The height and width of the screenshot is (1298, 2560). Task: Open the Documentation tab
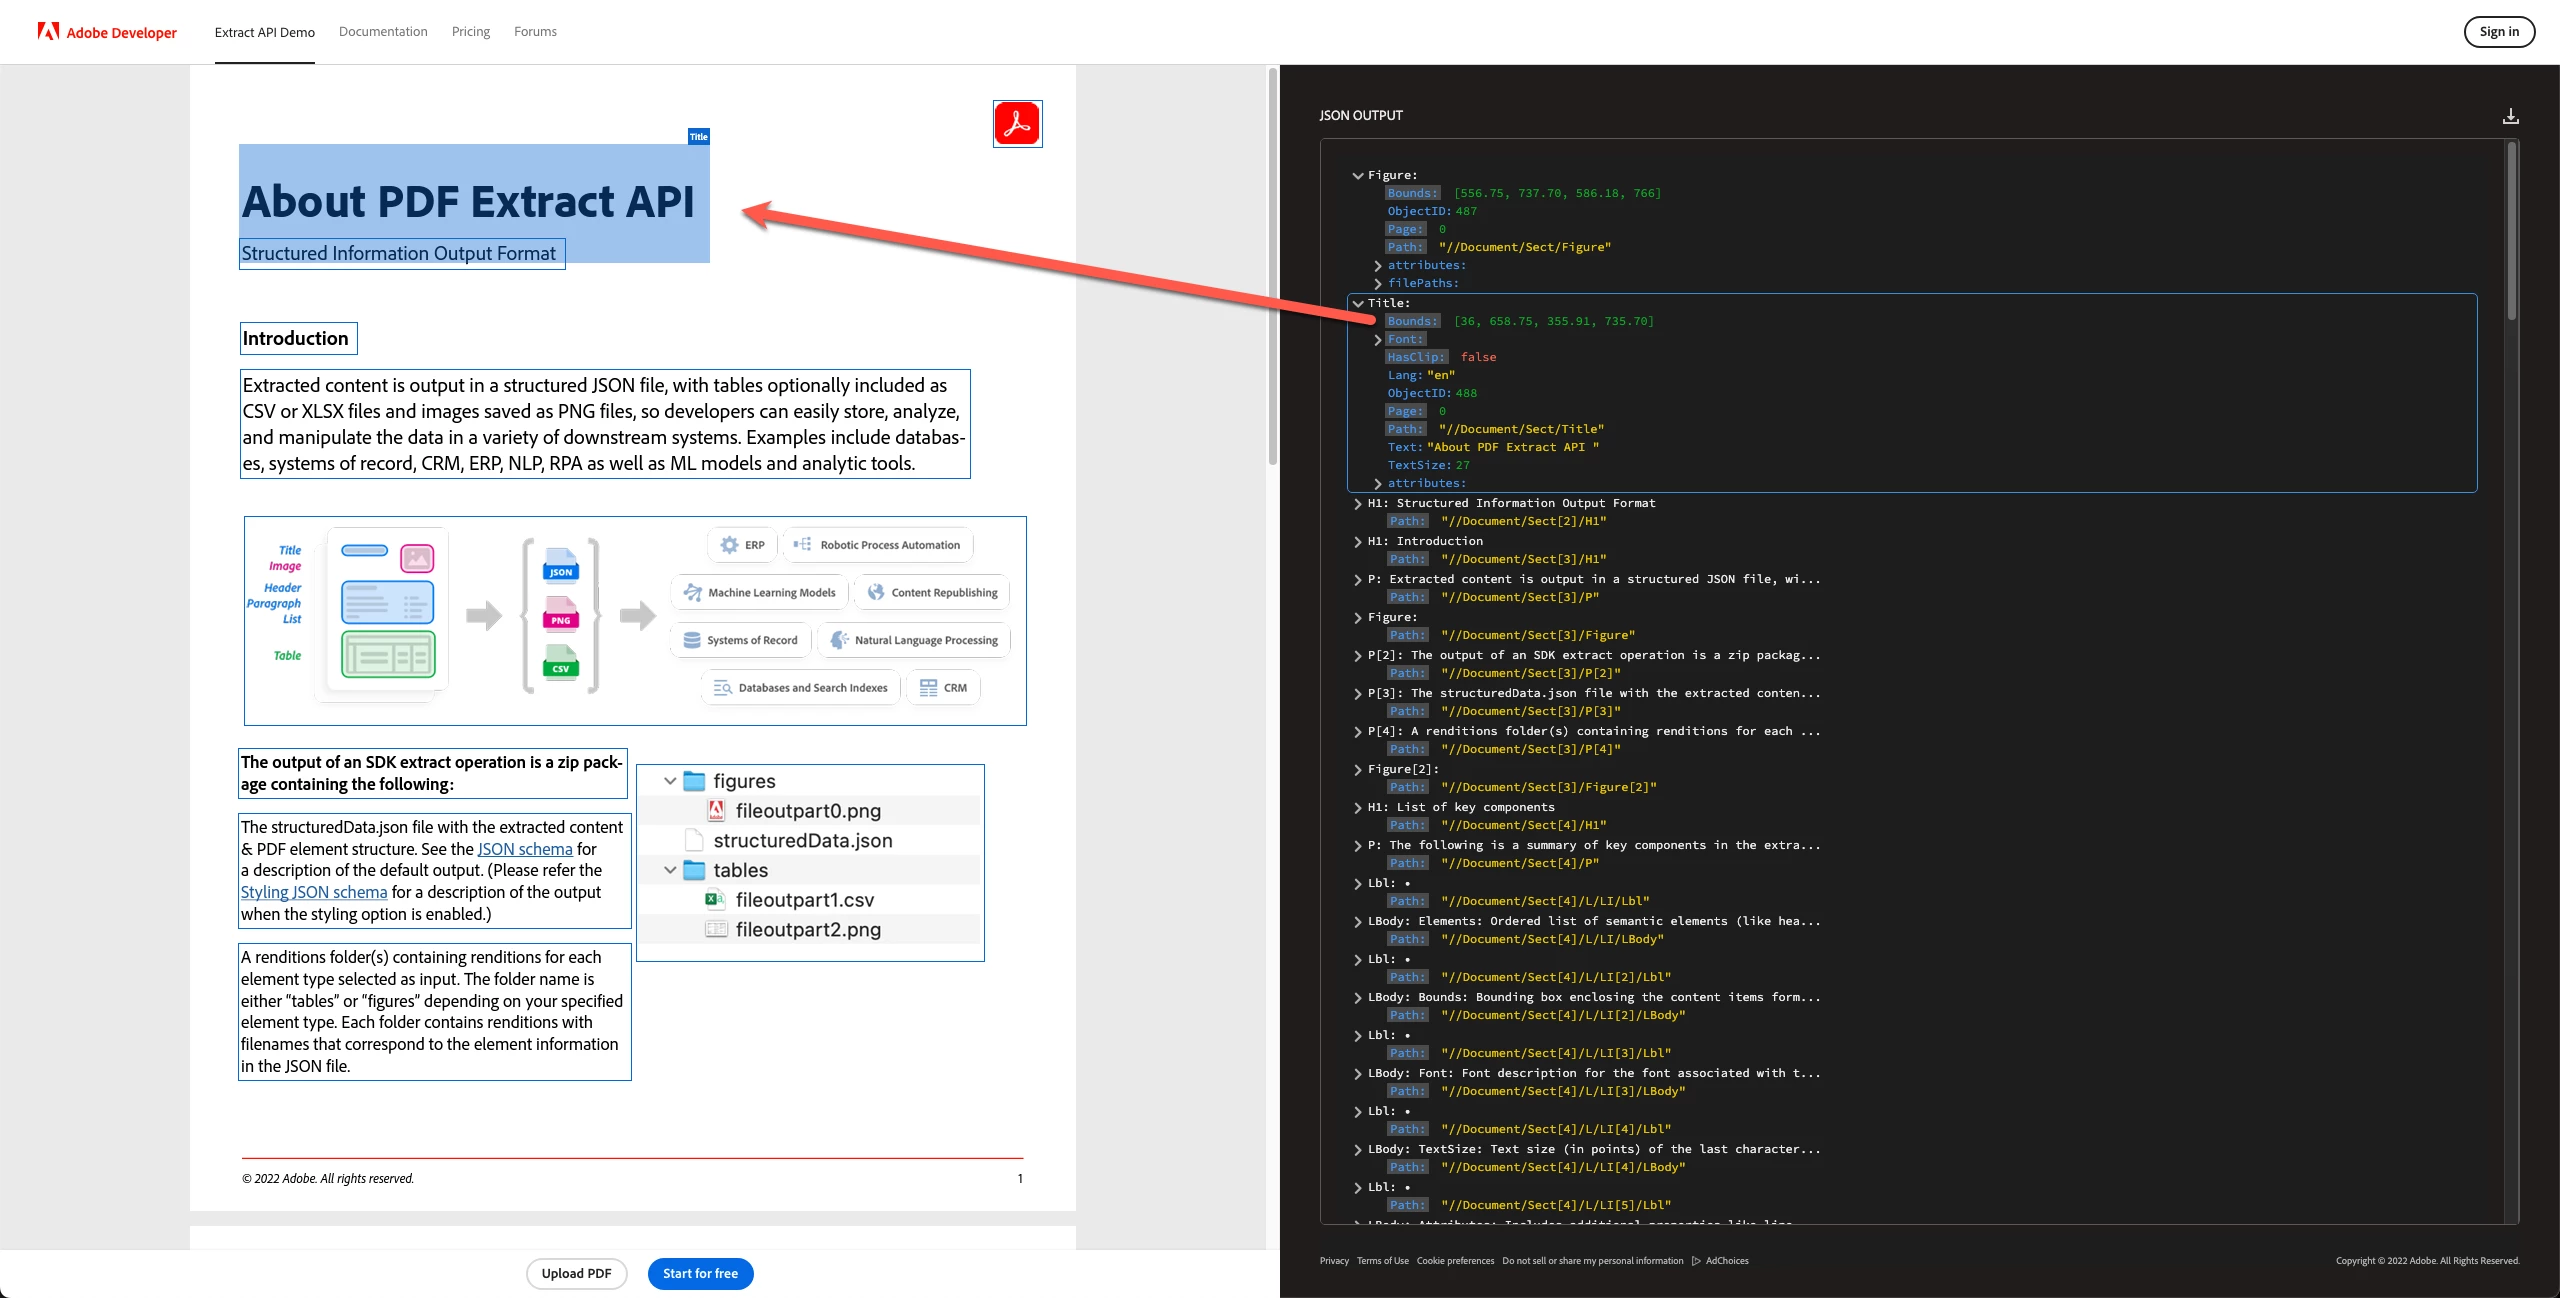383,32
